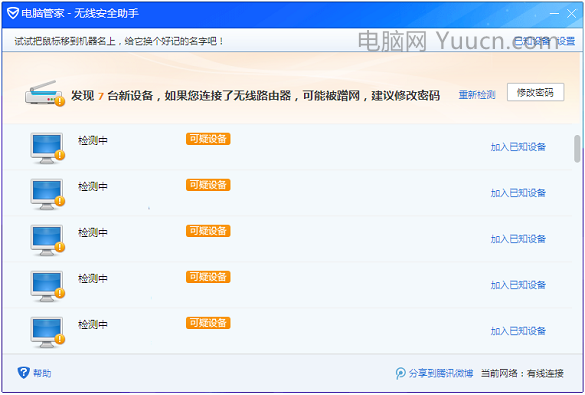Open the 已知设备 link at top right
This screenshot has height=395, width=585.
click(x=532, y=41)
